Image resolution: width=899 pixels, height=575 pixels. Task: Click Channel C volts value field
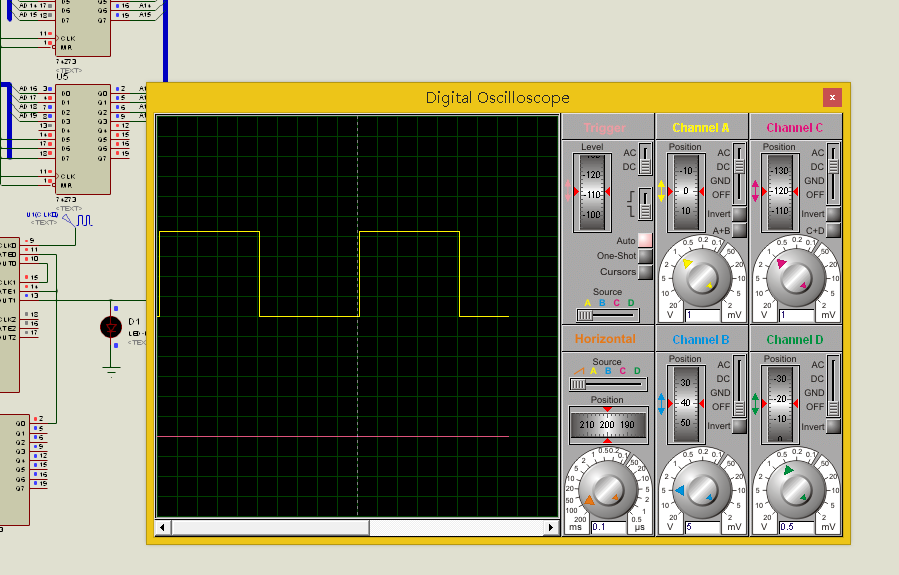(x=796, y=315)
